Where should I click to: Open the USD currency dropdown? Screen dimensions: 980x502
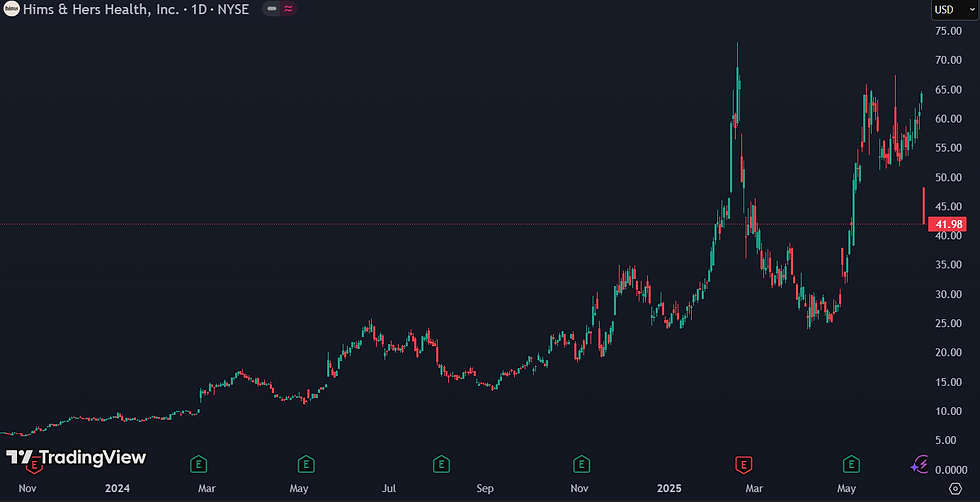(954, 9)
